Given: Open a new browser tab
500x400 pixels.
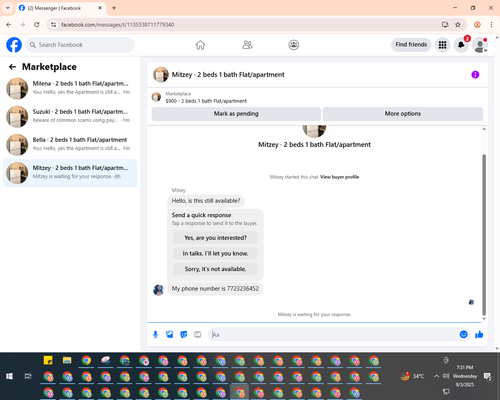Looking at the screenshot, I should (114, 8).
